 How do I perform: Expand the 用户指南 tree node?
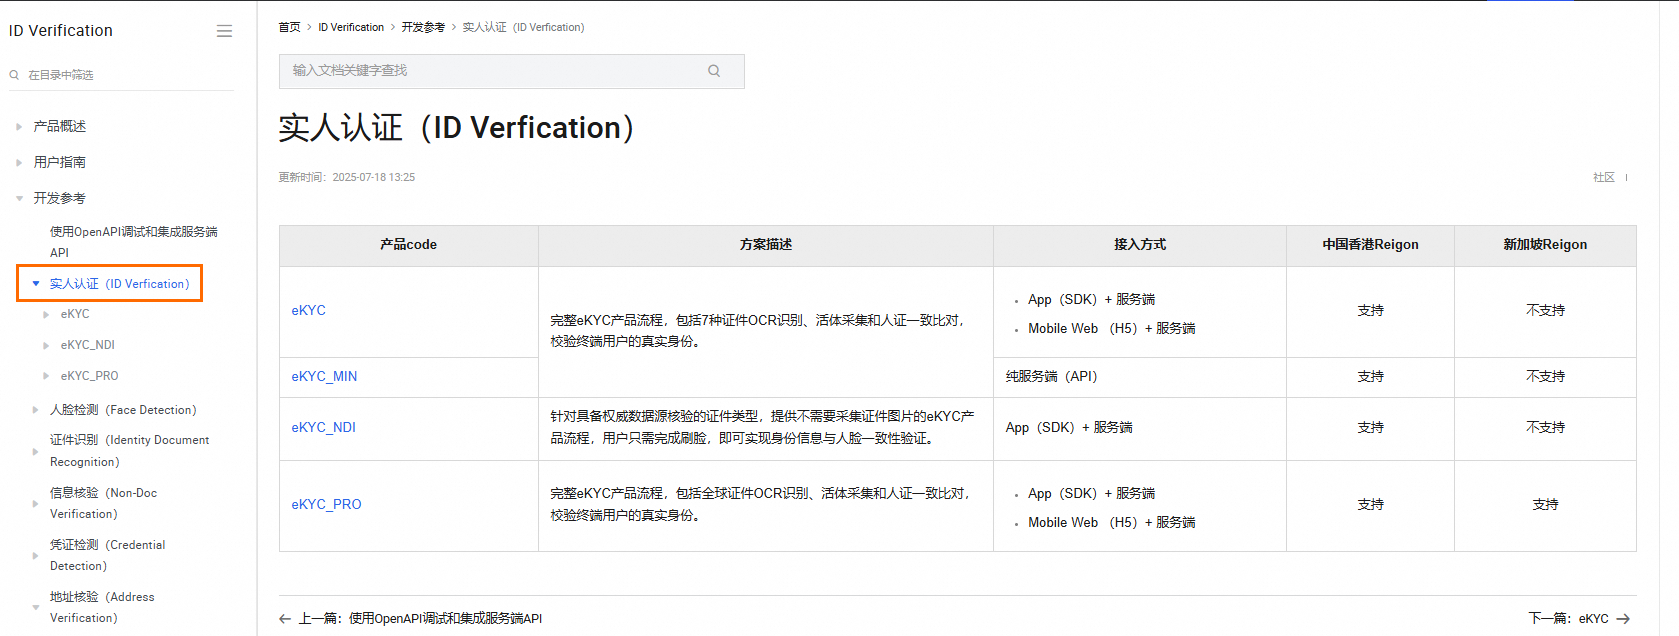19,162
